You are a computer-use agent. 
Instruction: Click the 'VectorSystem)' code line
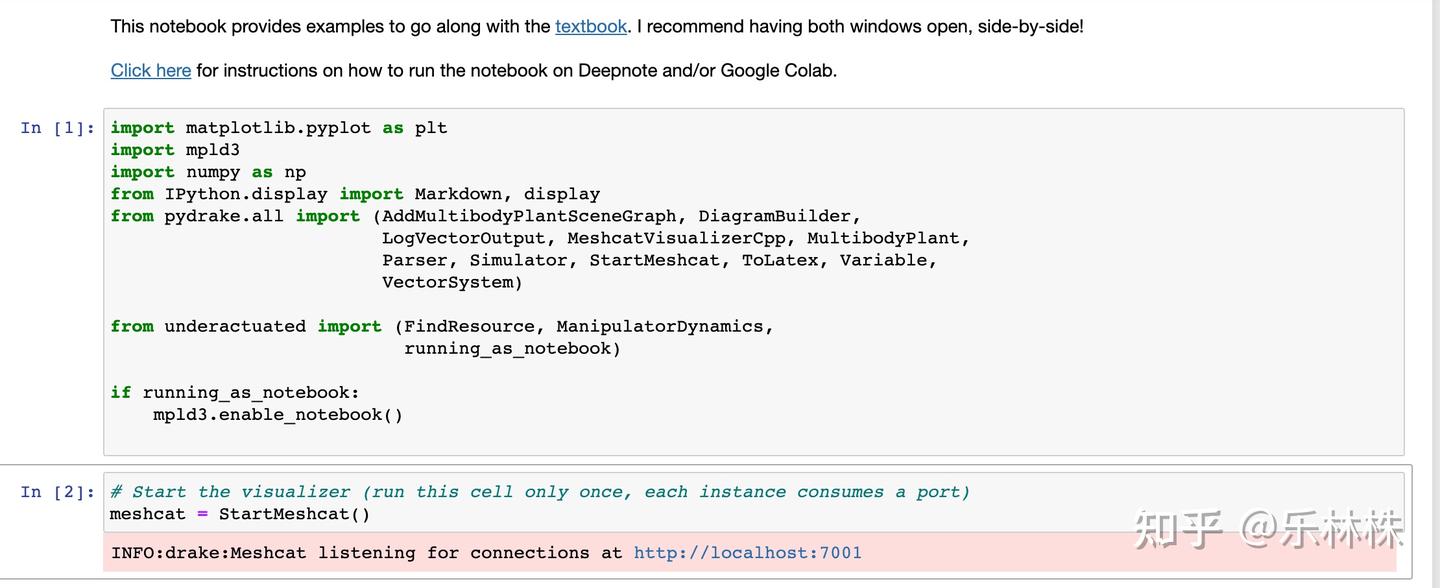pyautogui.click(x=452, y=282)
